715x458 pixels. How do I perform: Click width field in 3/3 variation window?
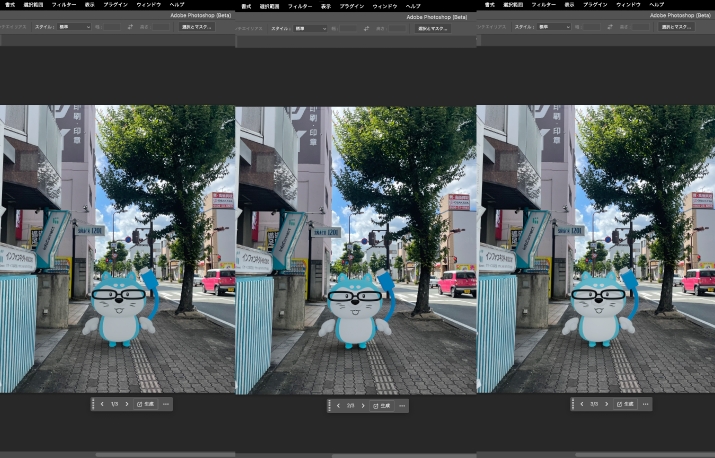coord(591,27)
